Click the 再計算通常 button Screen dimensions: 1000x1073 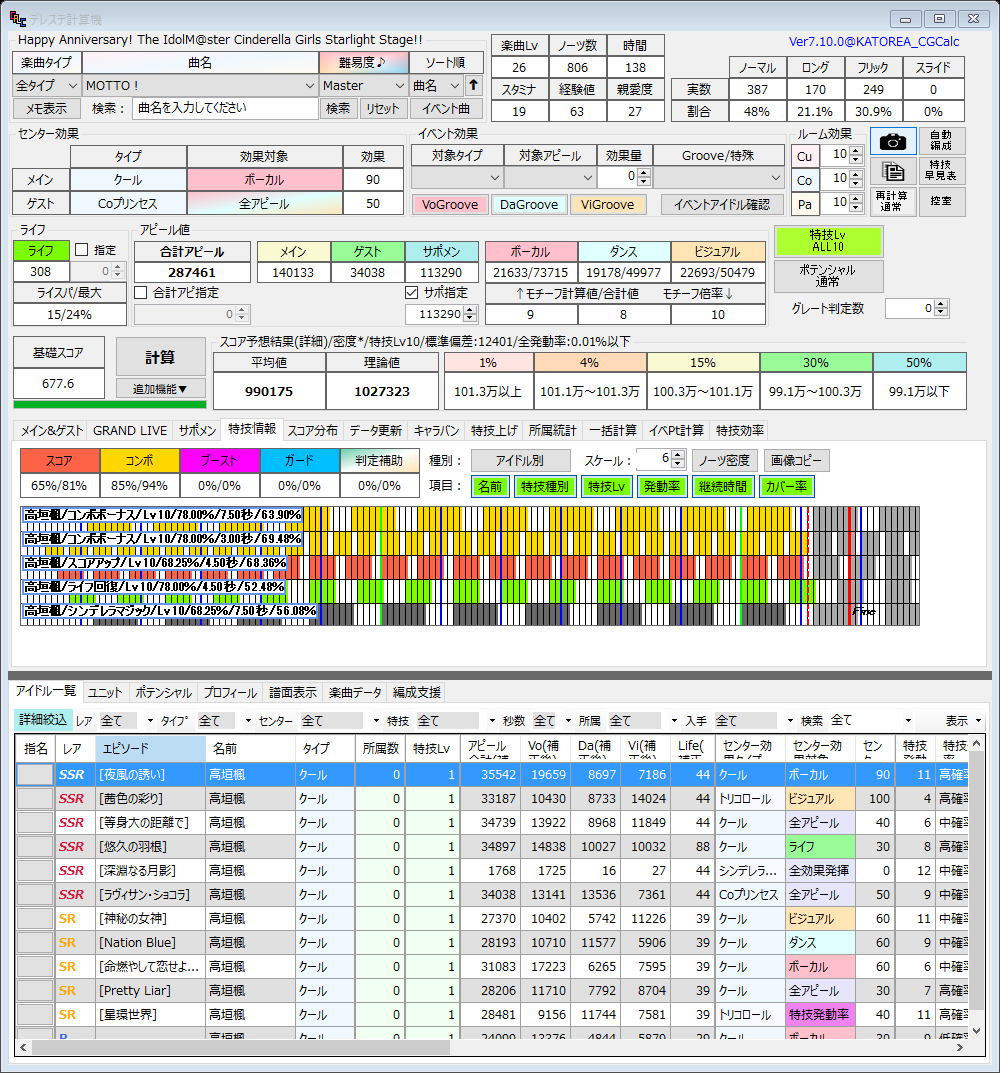click(x=893, y=201)
